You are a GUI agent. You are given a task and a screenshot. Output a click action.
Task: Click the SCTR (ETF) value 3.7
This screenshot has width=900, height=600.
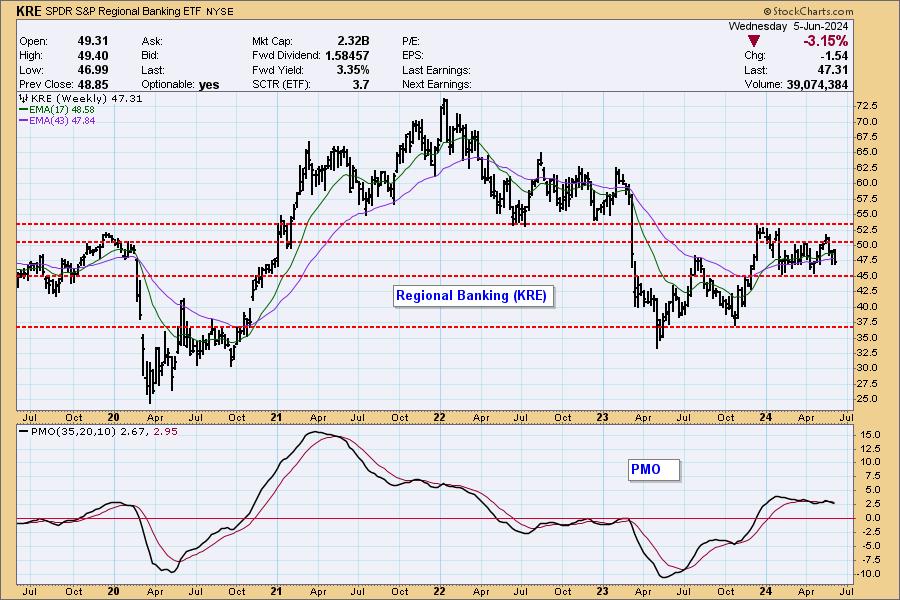click(x=360, y=84)
